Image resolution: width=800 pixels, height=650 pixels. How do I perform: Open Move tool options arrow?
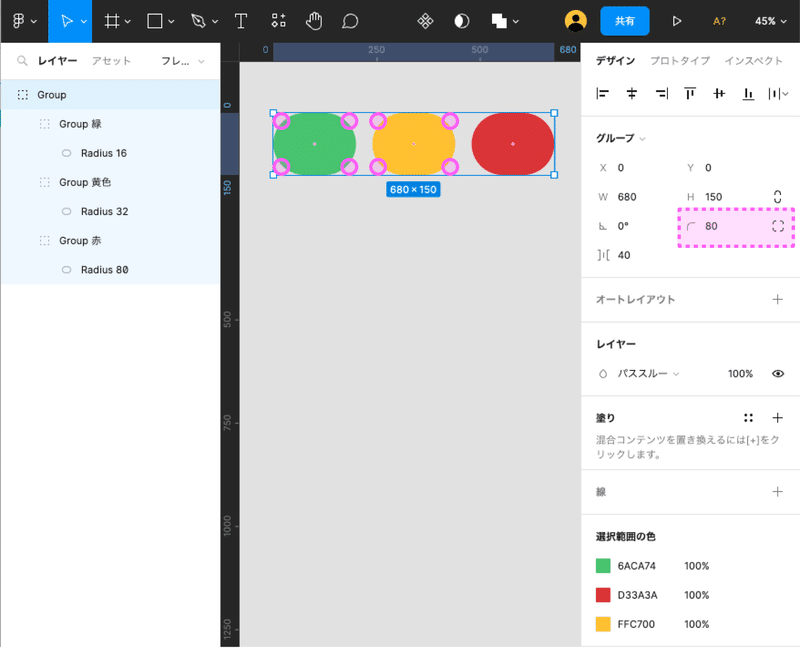(84, 21)
